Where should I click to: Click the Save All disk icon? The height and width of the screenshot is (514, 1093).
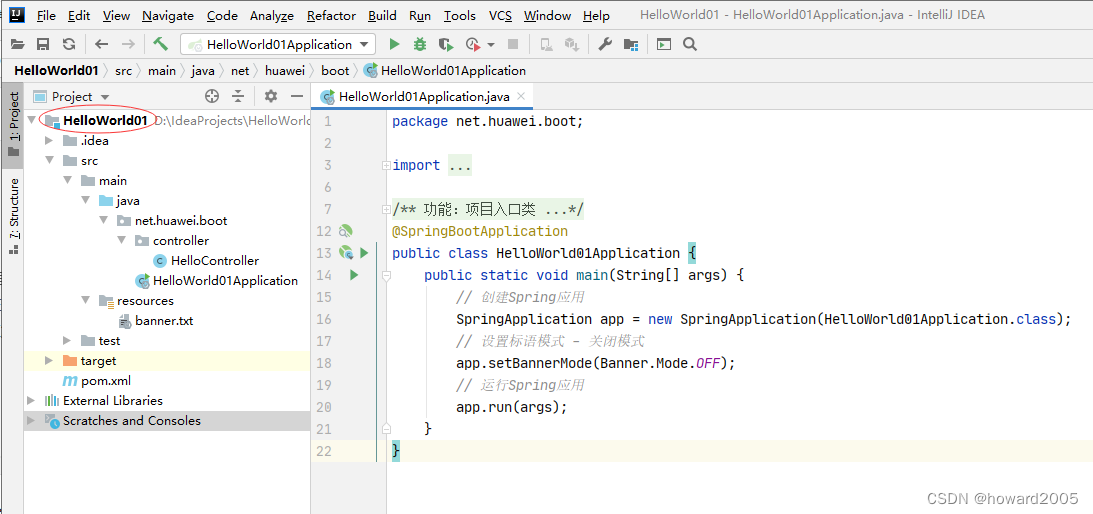(x=43, y=45)
